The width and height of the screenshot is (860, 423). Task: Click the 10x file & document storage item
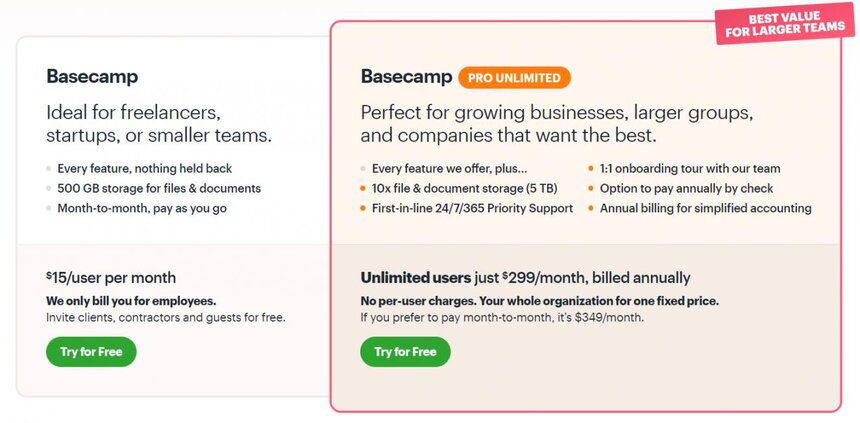[463, 188]
